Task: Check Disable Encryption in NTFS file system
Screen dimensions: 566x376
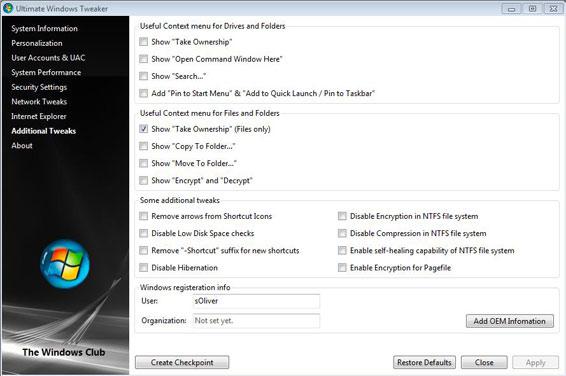Action: pos(342,216)
